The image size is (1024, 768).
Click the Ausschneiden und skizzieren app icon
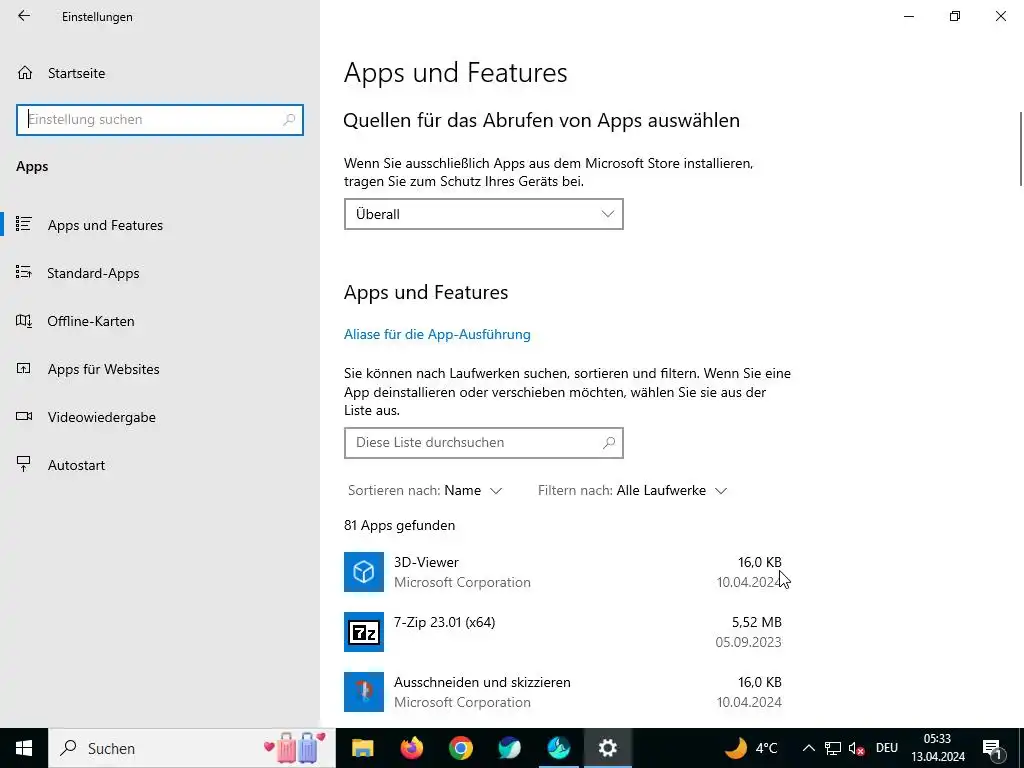click(364, 692)
